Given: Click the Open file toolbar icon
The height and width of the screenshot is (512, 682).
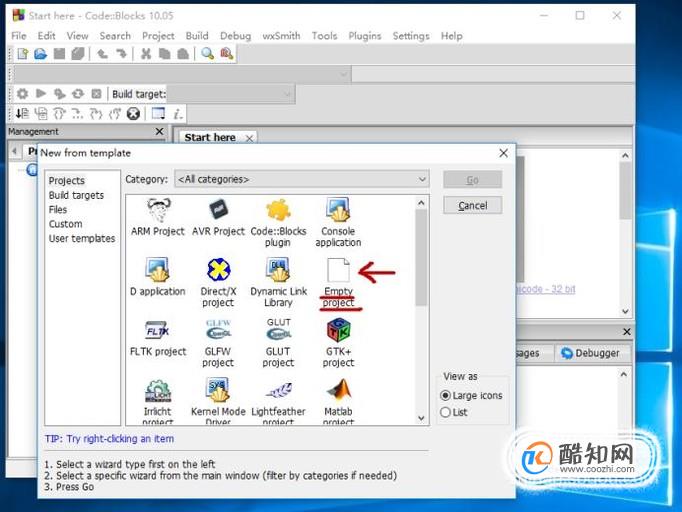Looking at the screenshot, I should coord(40,54).
